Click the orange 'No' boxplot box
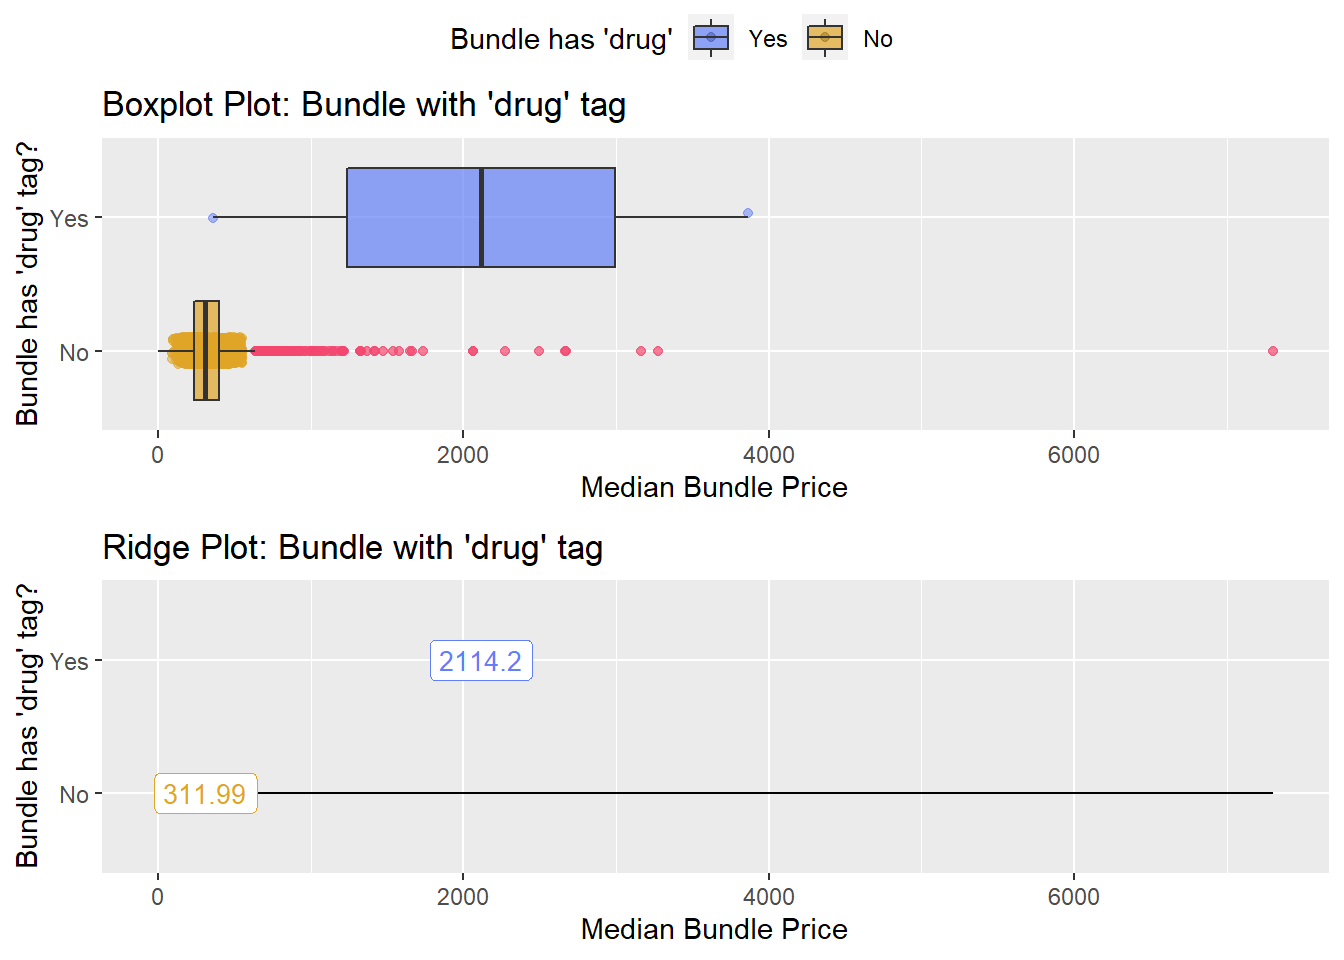The height and width of the screenshot is (960, 1344). pyautogui.click(x=206, y=351)
